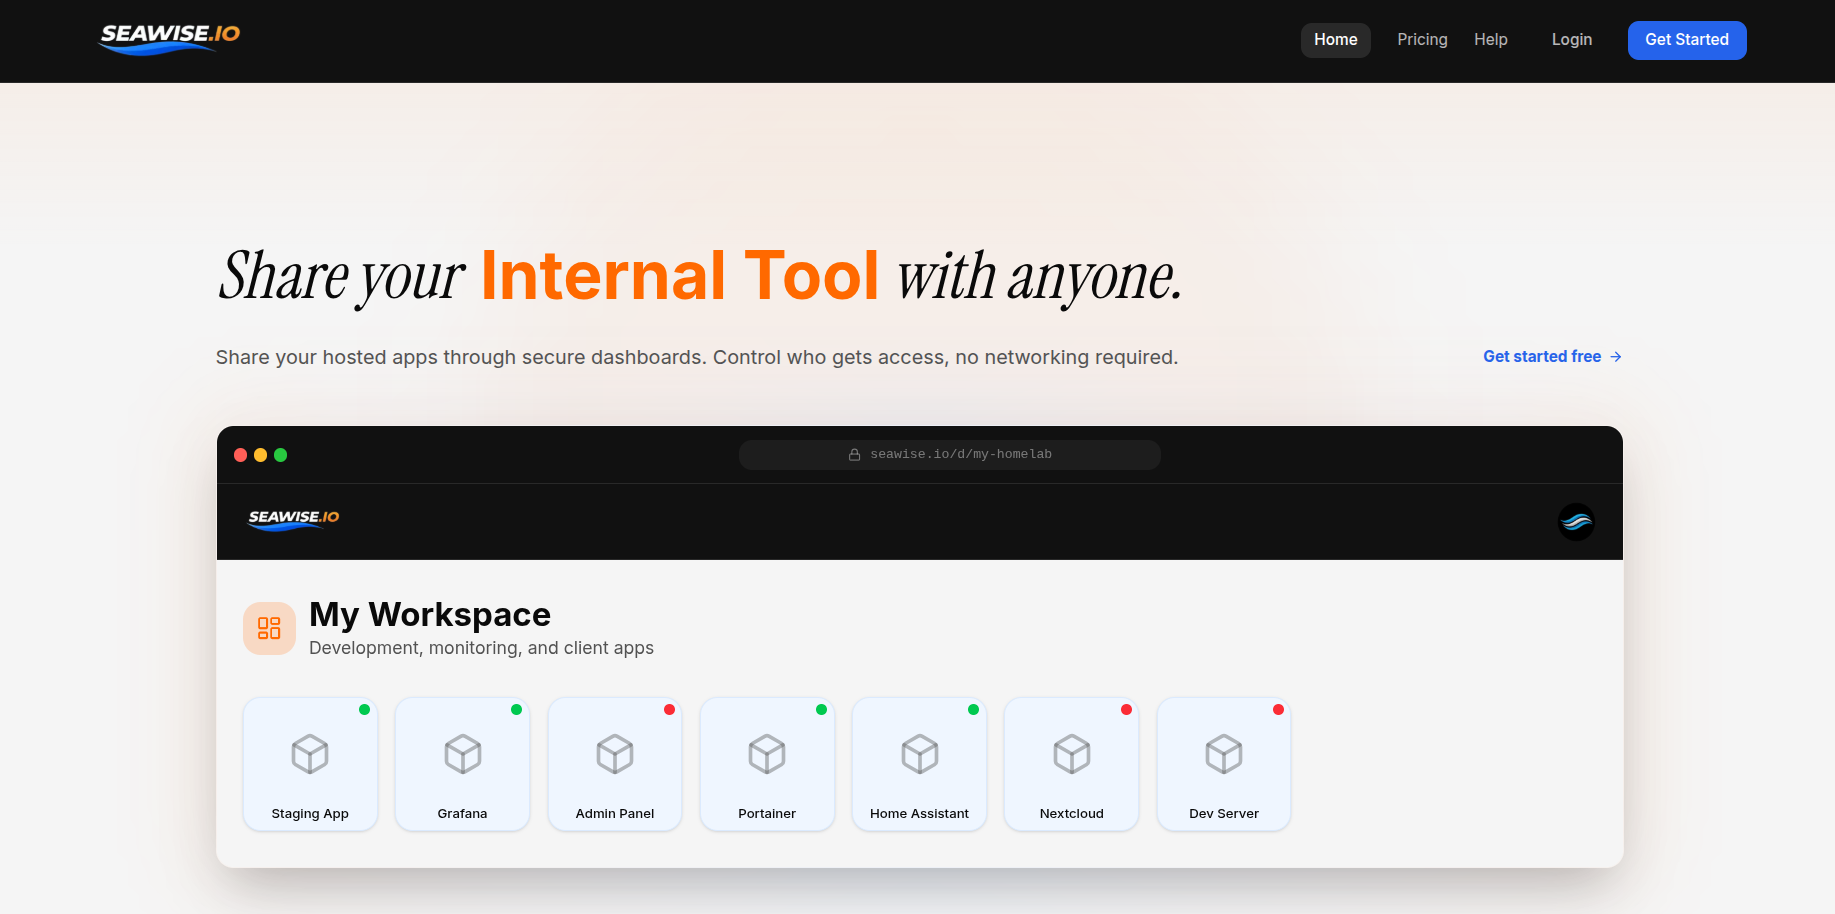Click the Seawise.io logo in the top navigation
Viewport: 1835px width, 914px height.
pyautogui.click(x=170, y=38)
